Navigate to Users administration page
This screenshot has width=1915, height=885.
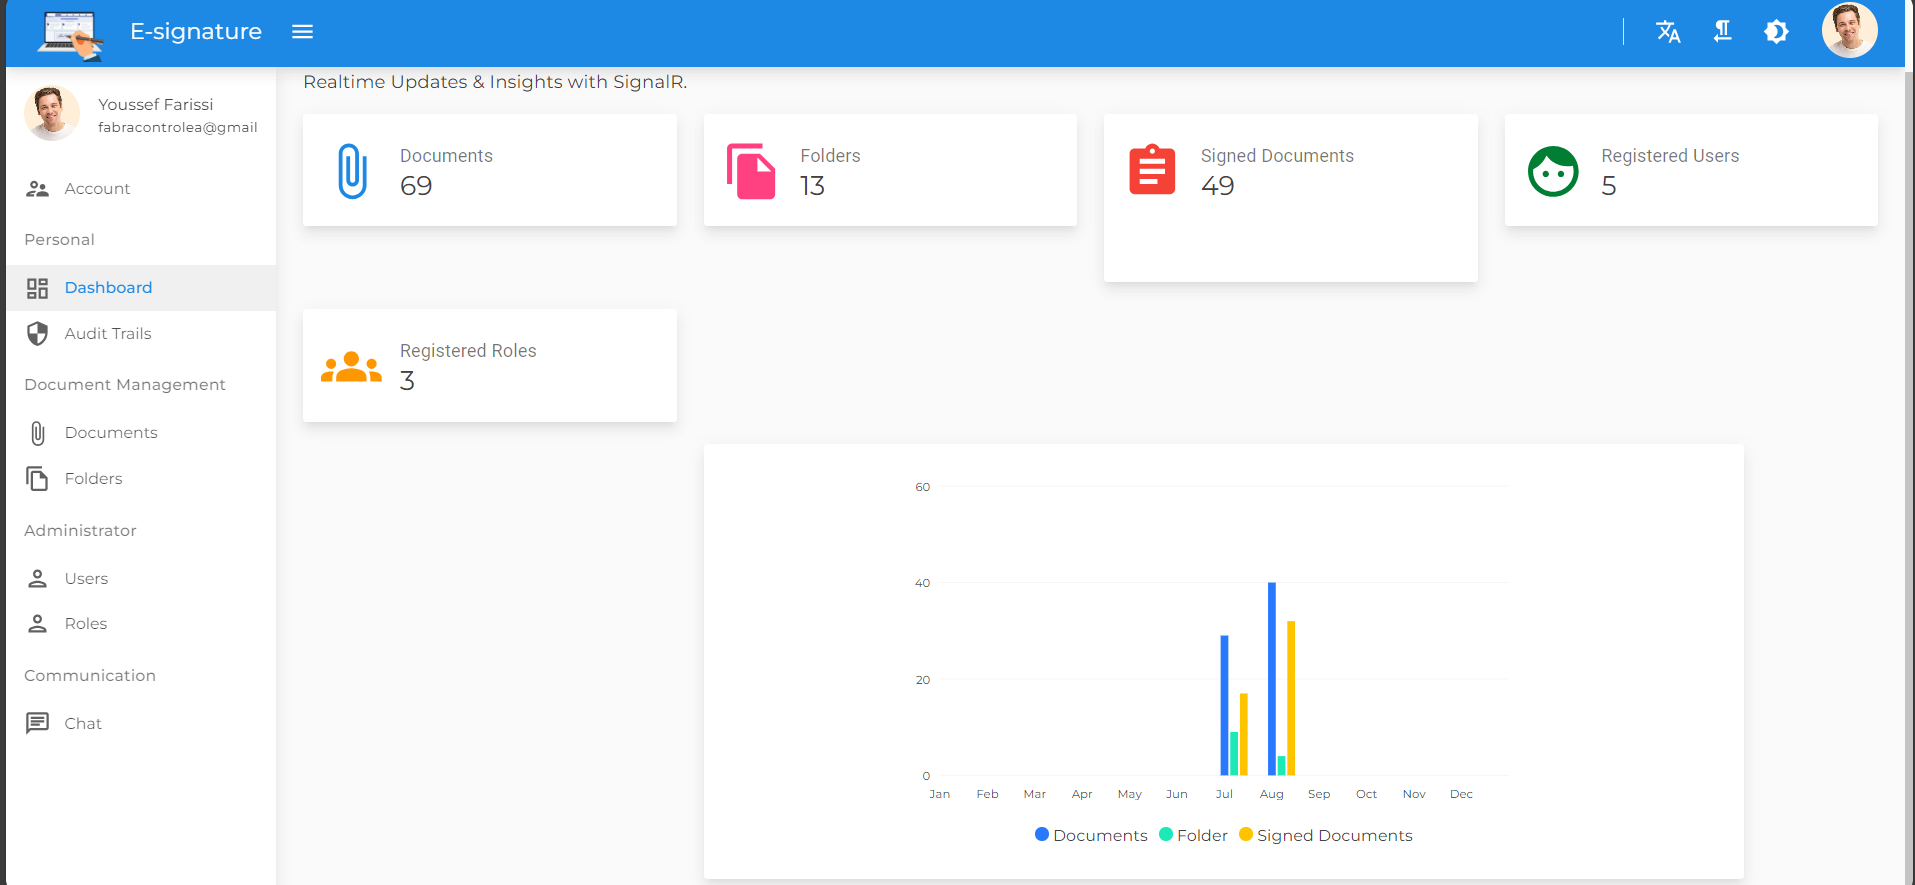(86, 579)
